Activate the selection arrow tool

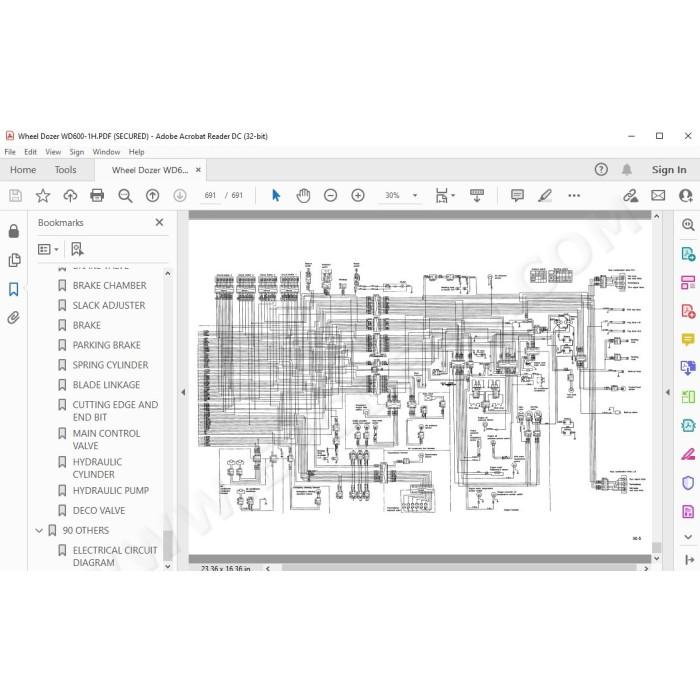[276, 196]
